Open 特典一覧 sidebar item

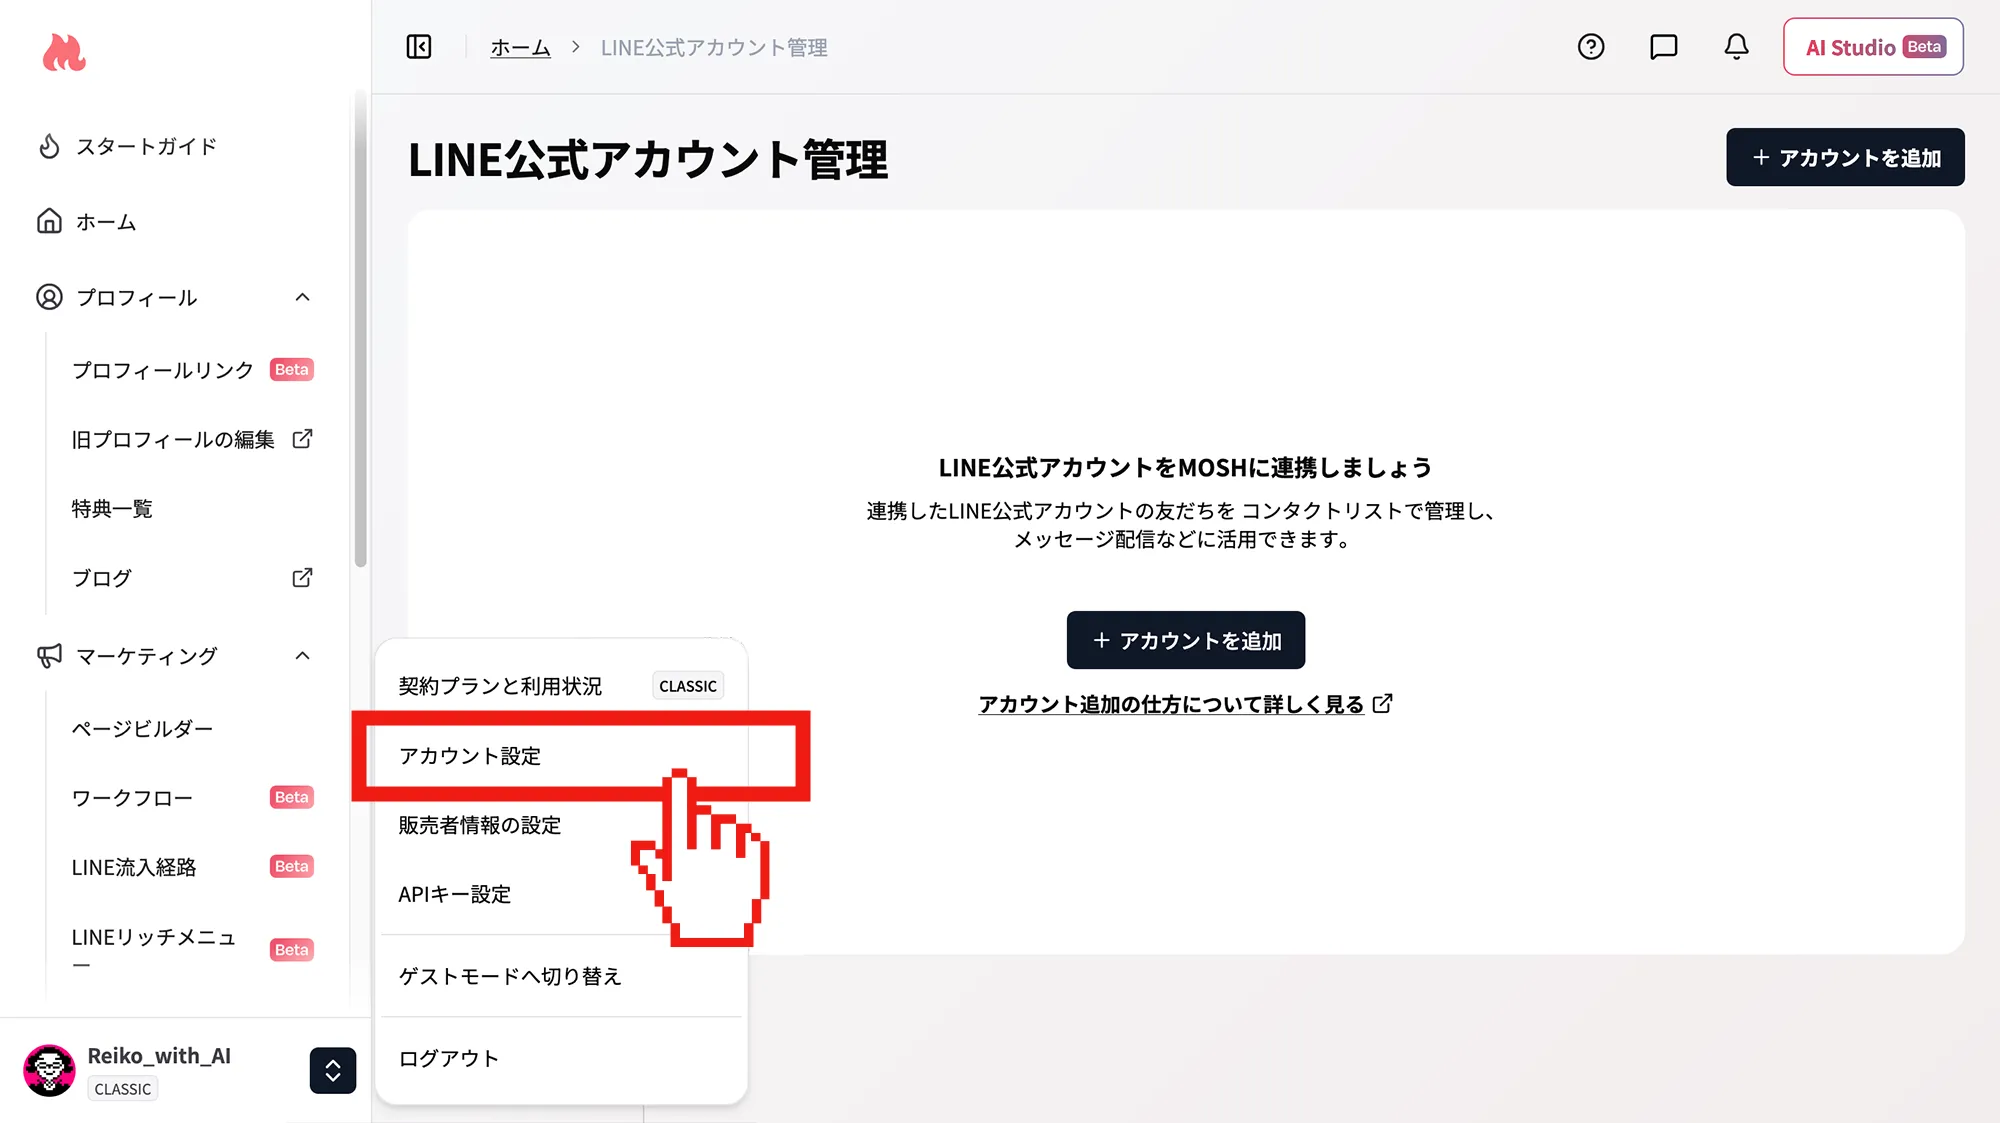point(112,508)
